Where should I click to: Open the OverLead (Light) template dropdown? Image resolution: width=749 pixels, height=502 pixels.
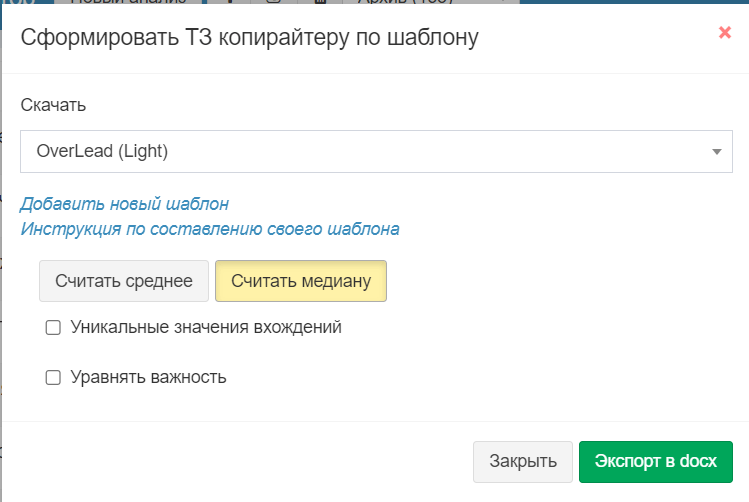[376, 152]
